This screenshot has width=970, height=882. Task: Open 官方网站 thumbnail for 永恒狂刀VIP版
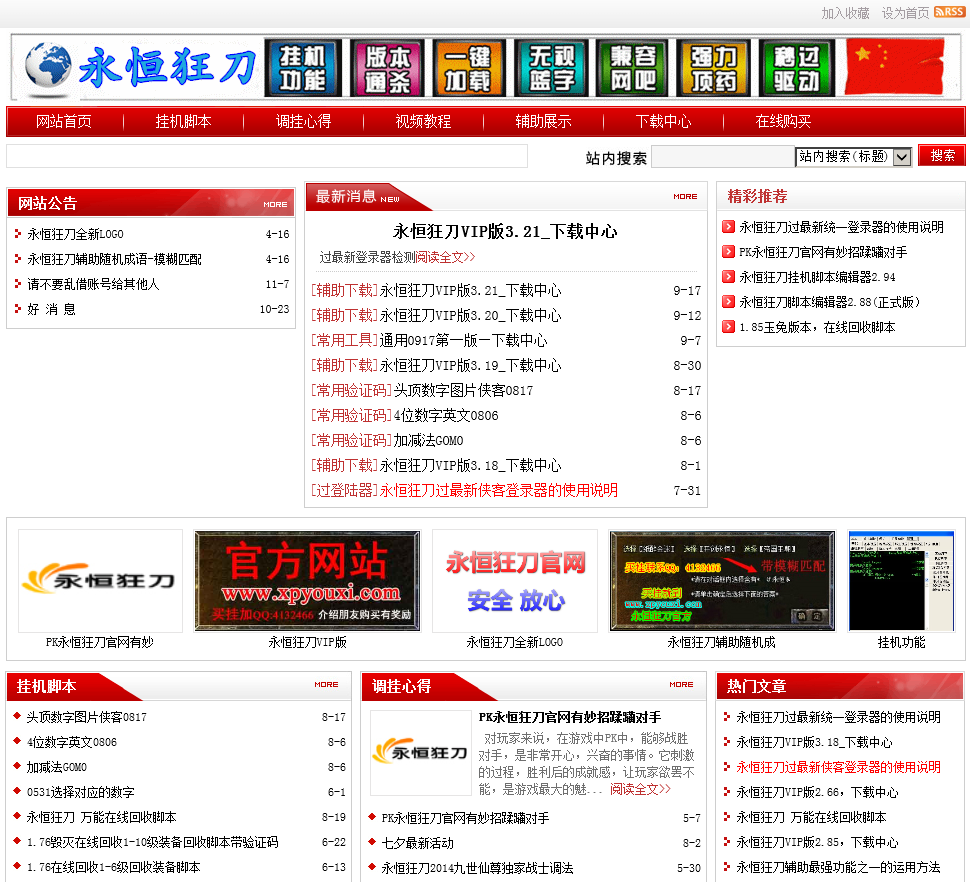point(307,581)
